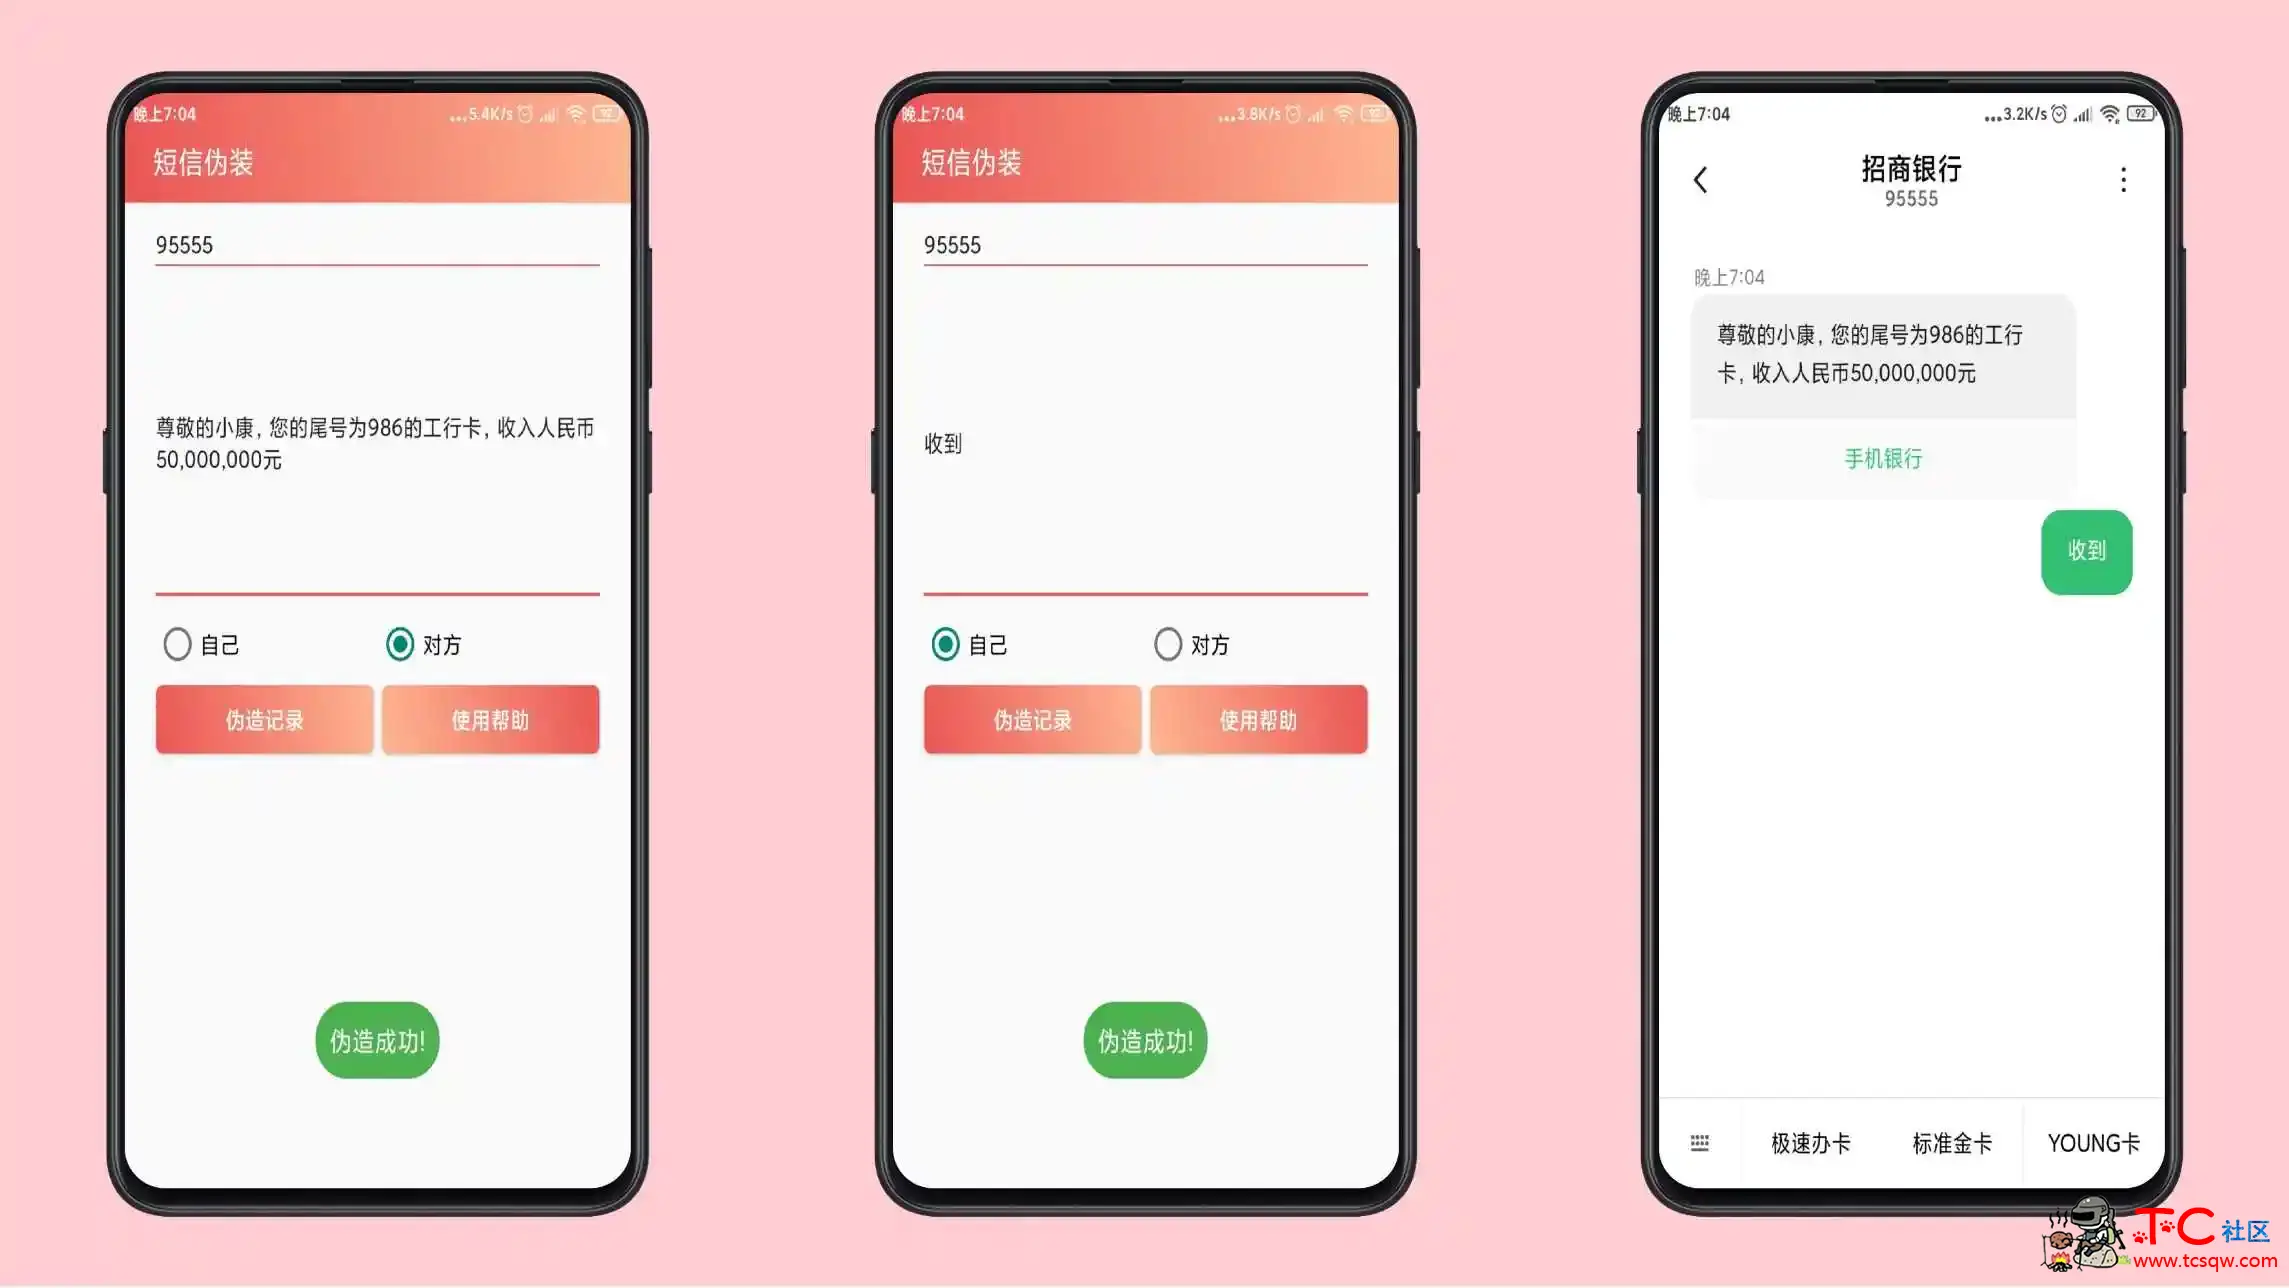Click the 伪造记录 button on left screen
This screenshot has height=1288, width=2289.
point(263,719)
